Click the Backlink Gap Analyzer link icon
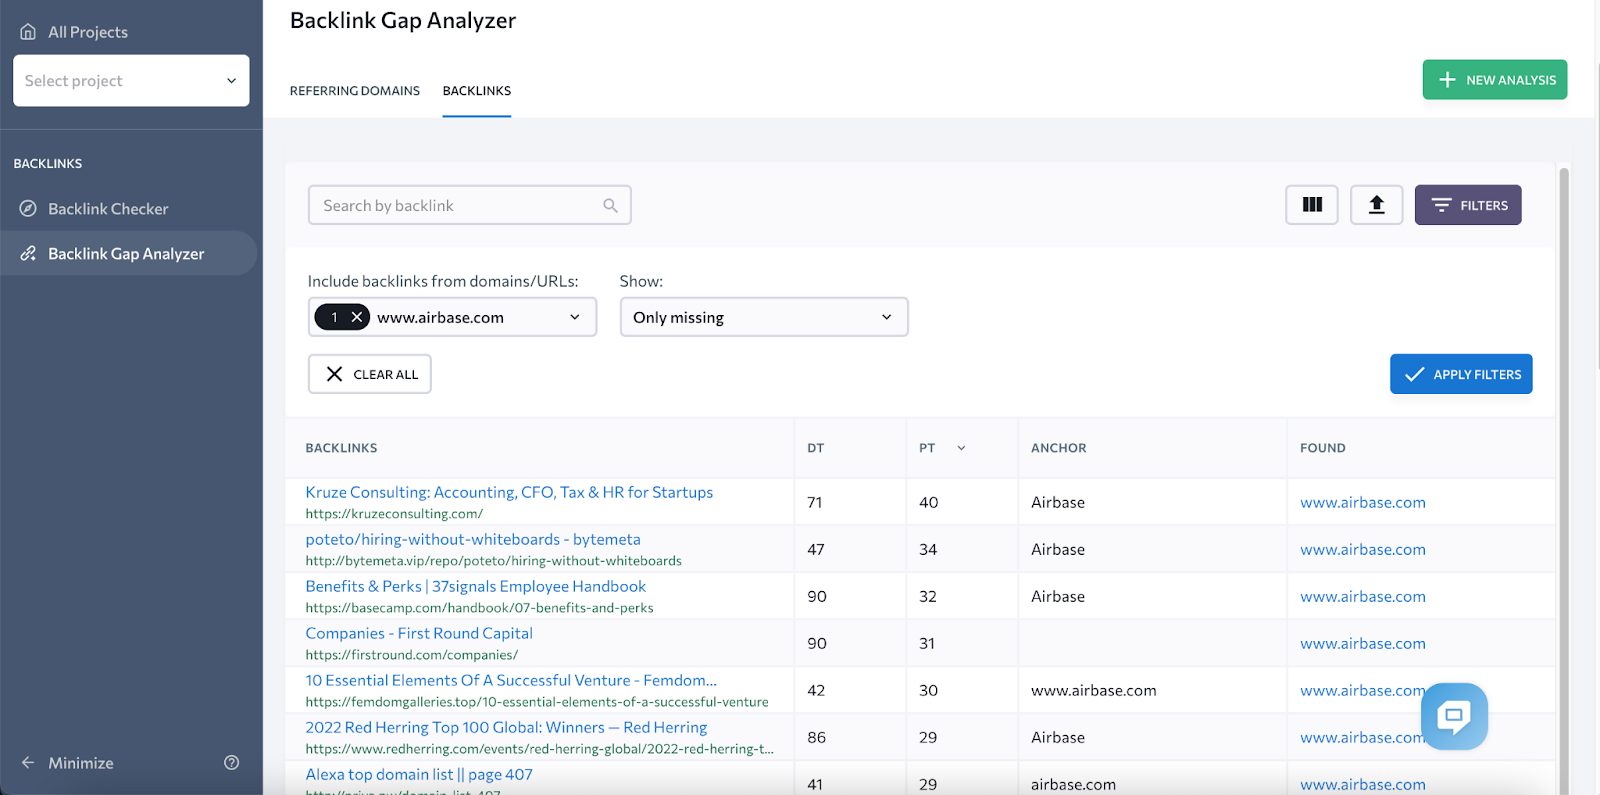1600x795 pixels. tap(28, 254)
